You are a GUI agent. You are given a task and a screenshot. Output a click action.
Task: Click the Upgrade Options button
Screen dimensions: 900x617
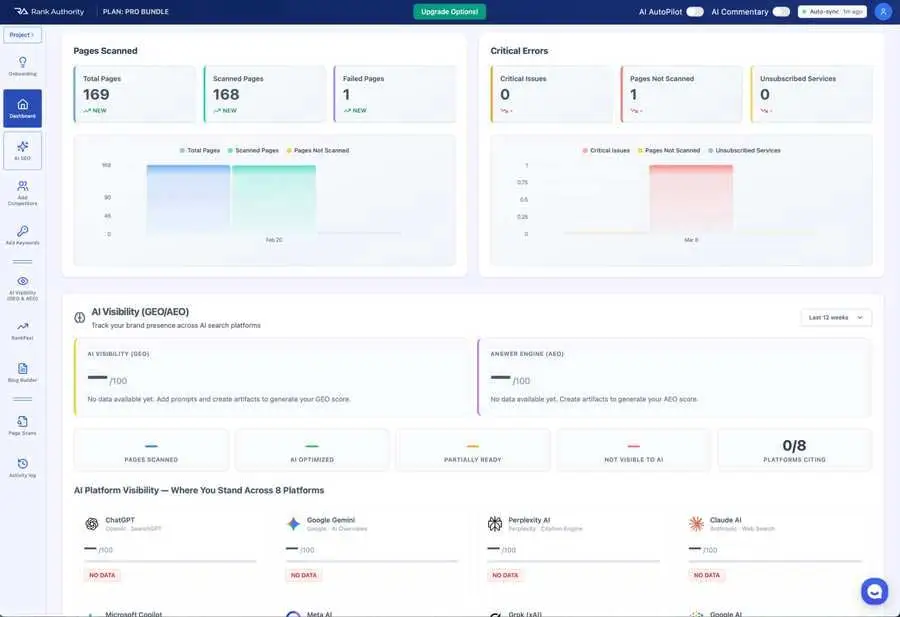[449, 11]
